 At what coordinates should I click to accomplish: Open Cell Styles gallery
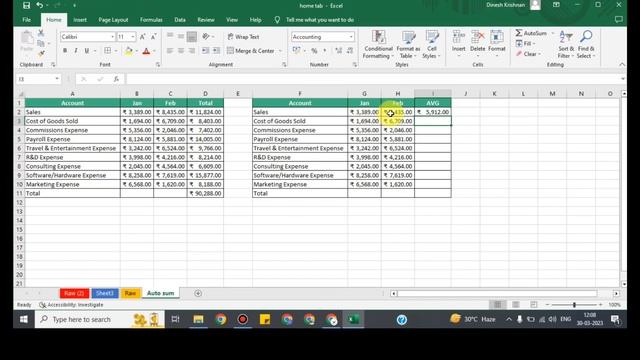pos(431,44)
